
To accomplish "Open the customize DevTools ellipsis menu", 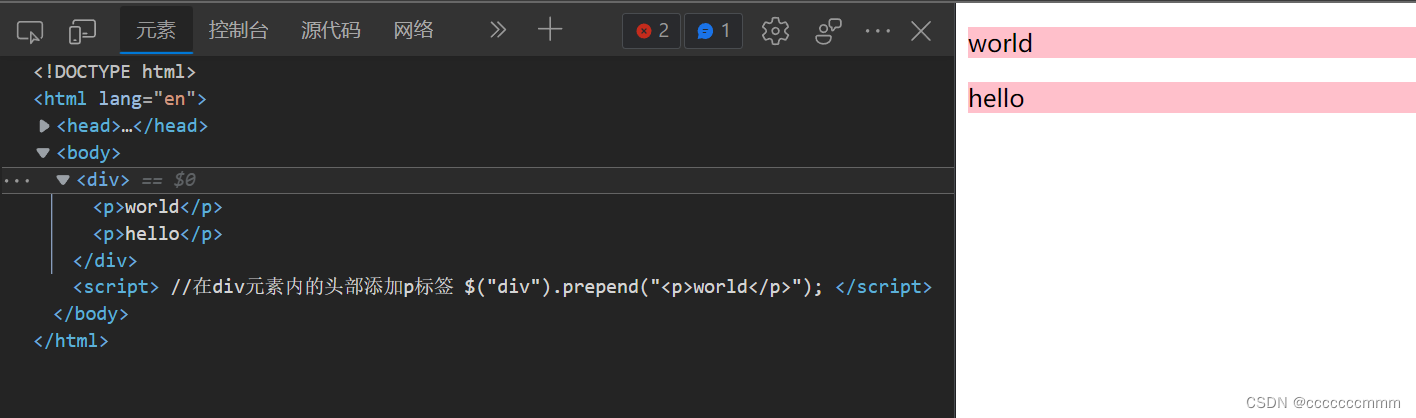I will 877,31.
